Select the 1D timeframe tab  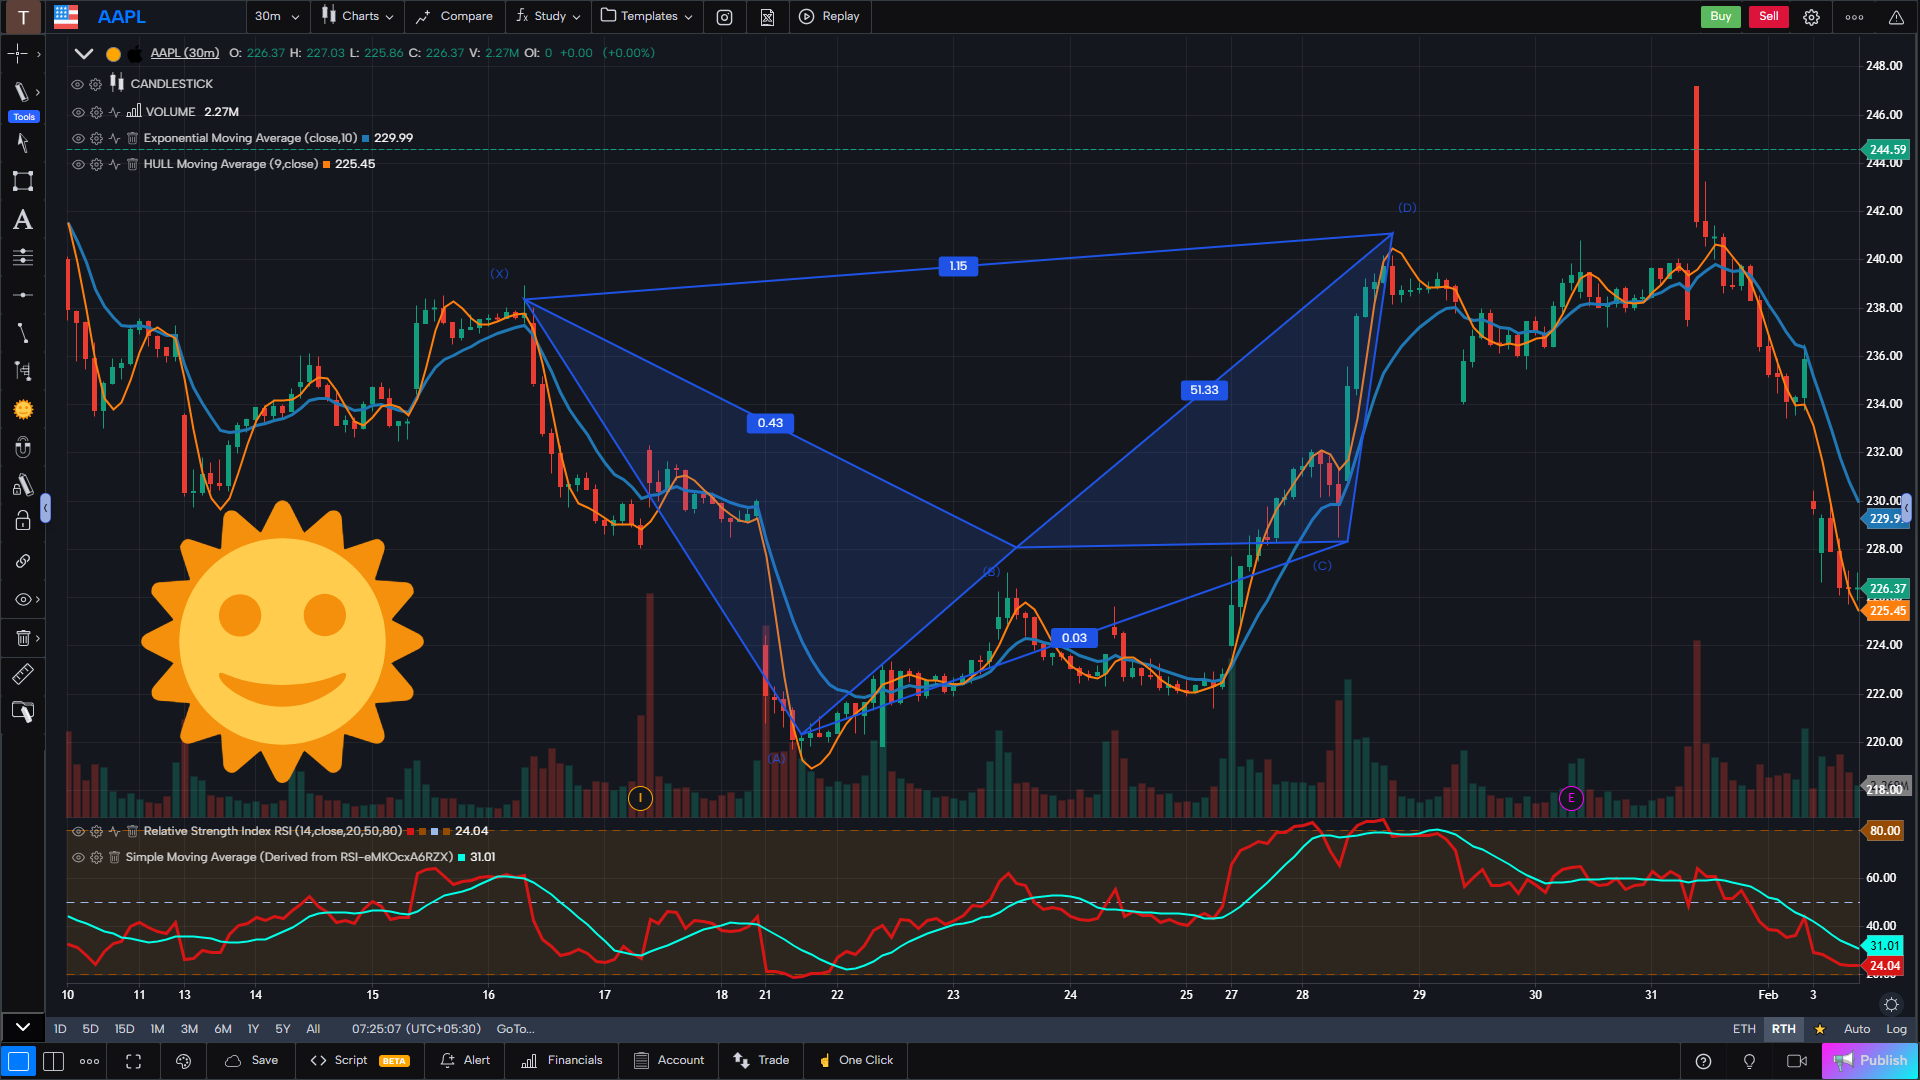59,1028
